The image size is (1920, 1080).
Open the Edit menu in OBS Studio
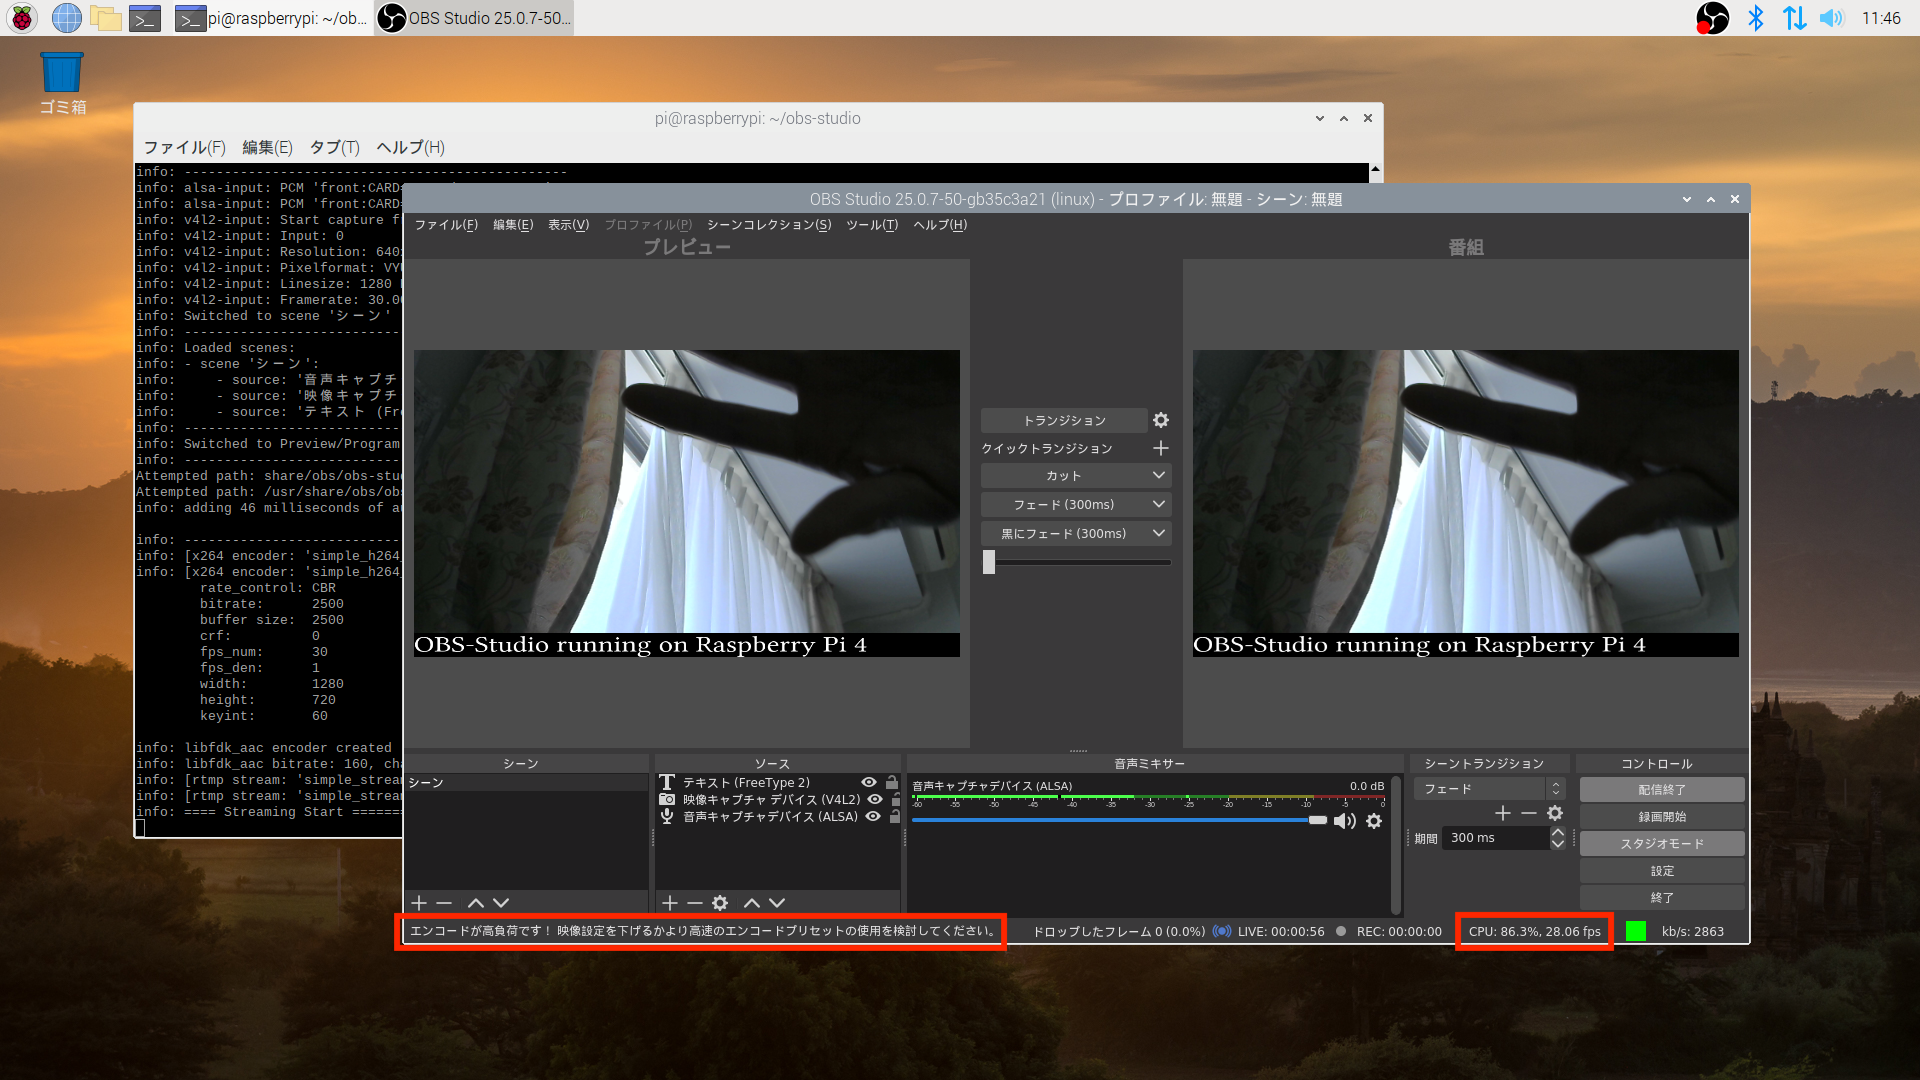(513, 225)
